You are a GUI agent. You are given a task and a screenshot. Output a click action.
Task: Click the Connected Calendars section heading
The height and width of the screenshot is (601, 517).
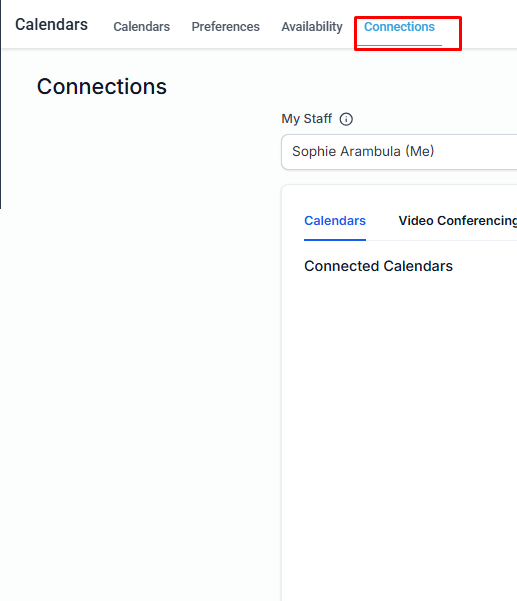pos(378,266)
